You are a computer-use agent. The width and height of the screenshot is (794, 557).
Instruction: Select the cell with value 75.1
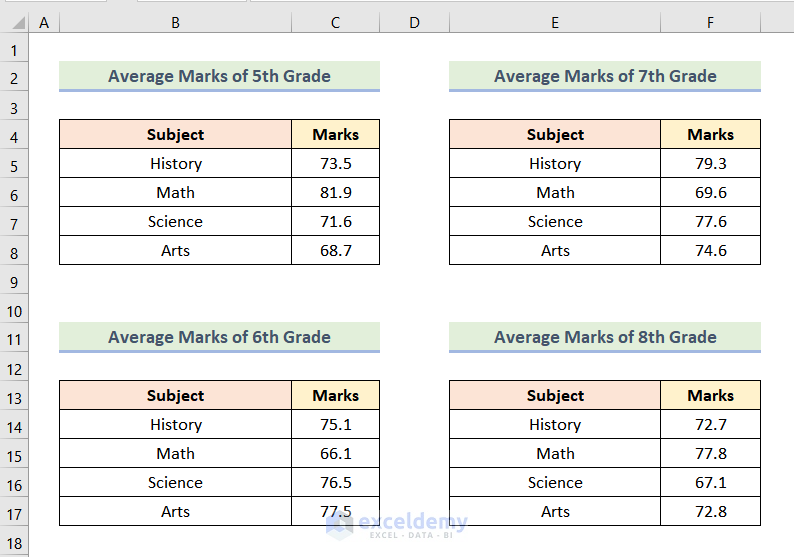point(335,425)
